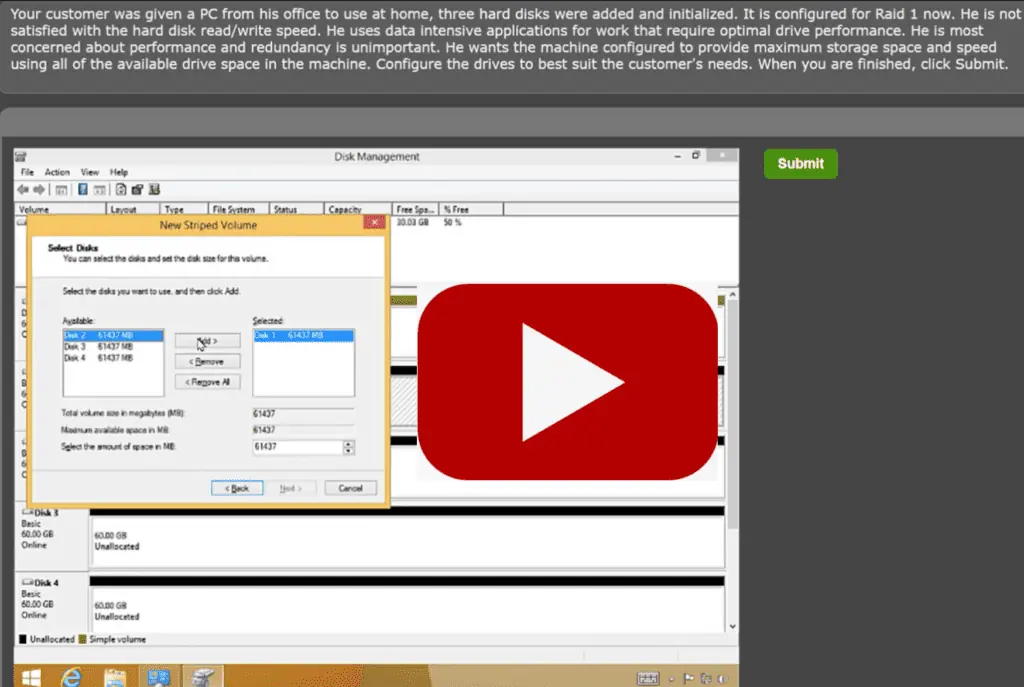Click the green Submit button
This screenshot has height=687, width=1024.
tap(800, 164)
